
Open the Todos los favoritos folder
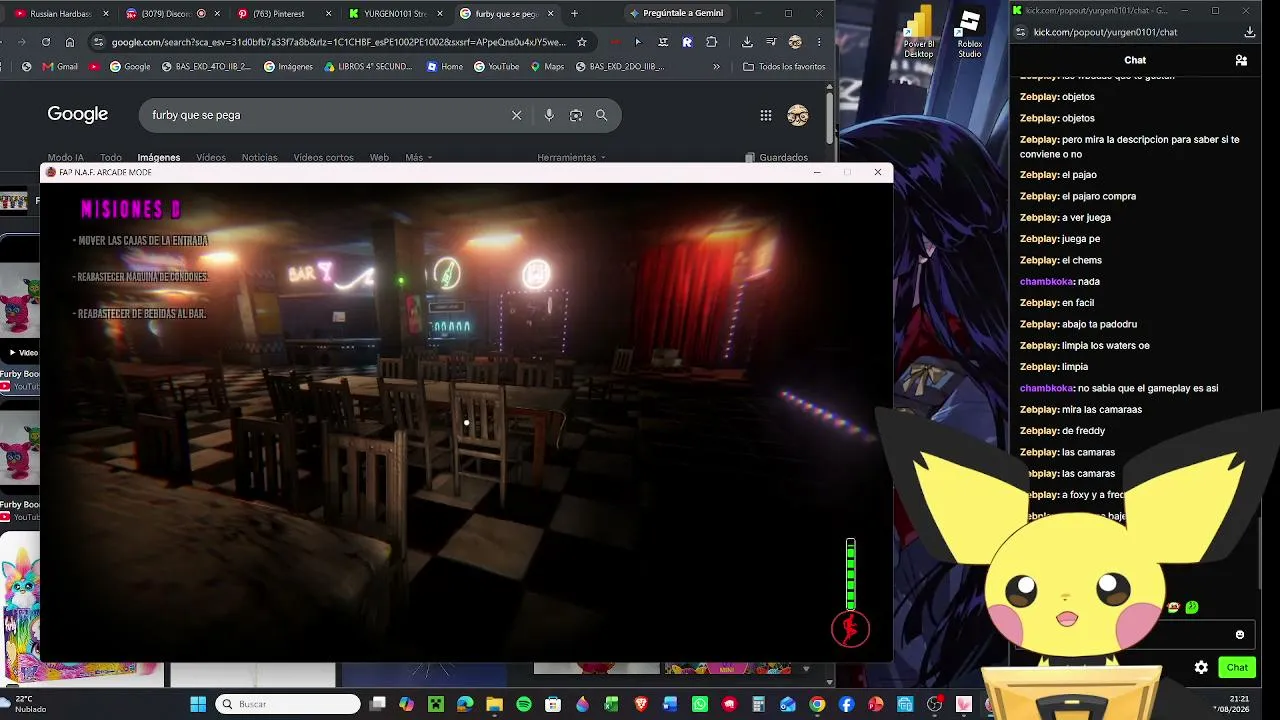click(785, 67)
